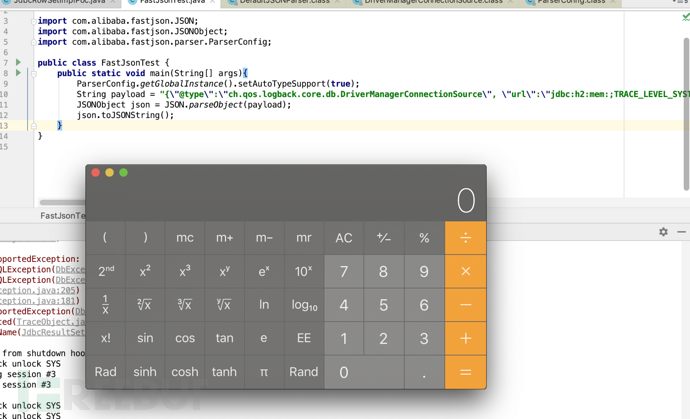690x419 pixels.
Task: Open the console panel settings gear
Action: [663, 232]
